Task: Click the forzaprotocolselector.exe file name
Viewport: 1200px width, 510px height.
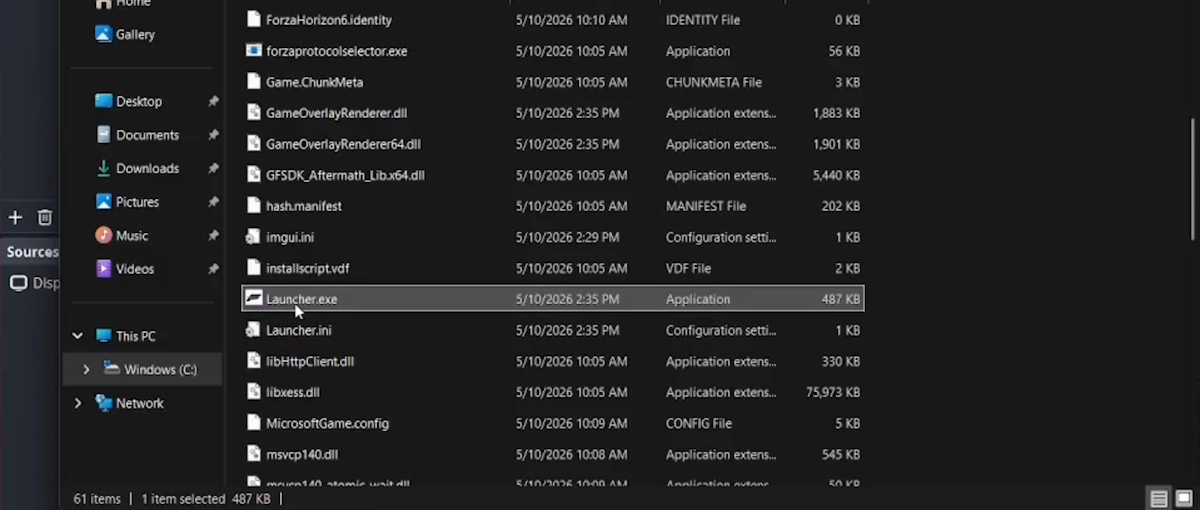Action: (336, 51)
